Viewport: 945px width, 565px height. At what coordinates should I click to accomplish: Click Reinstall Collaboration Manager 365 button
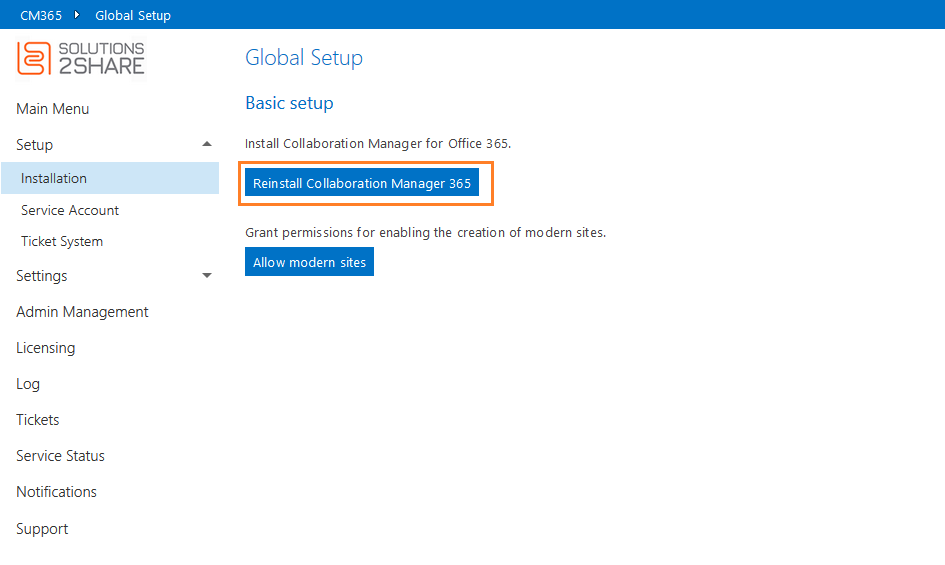pos(362,183)
